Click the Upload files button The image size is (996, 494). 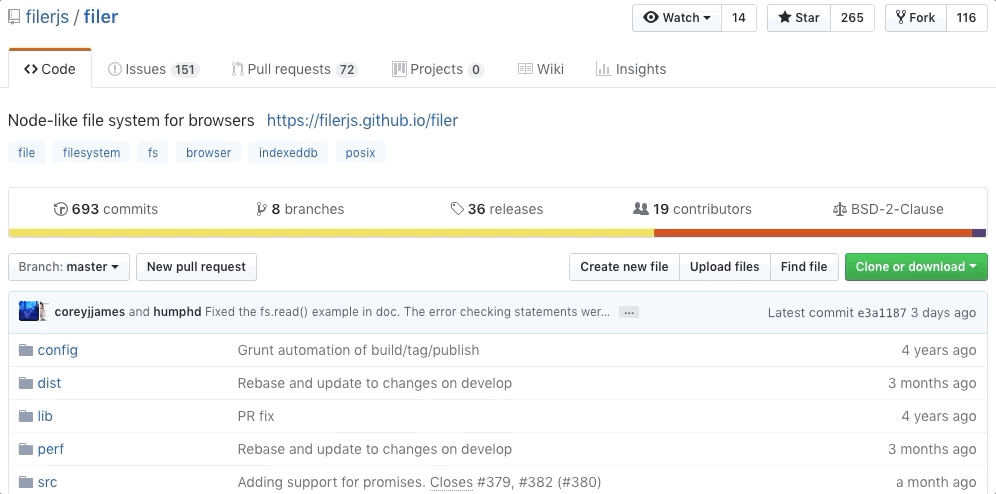[x=725, y=267]
